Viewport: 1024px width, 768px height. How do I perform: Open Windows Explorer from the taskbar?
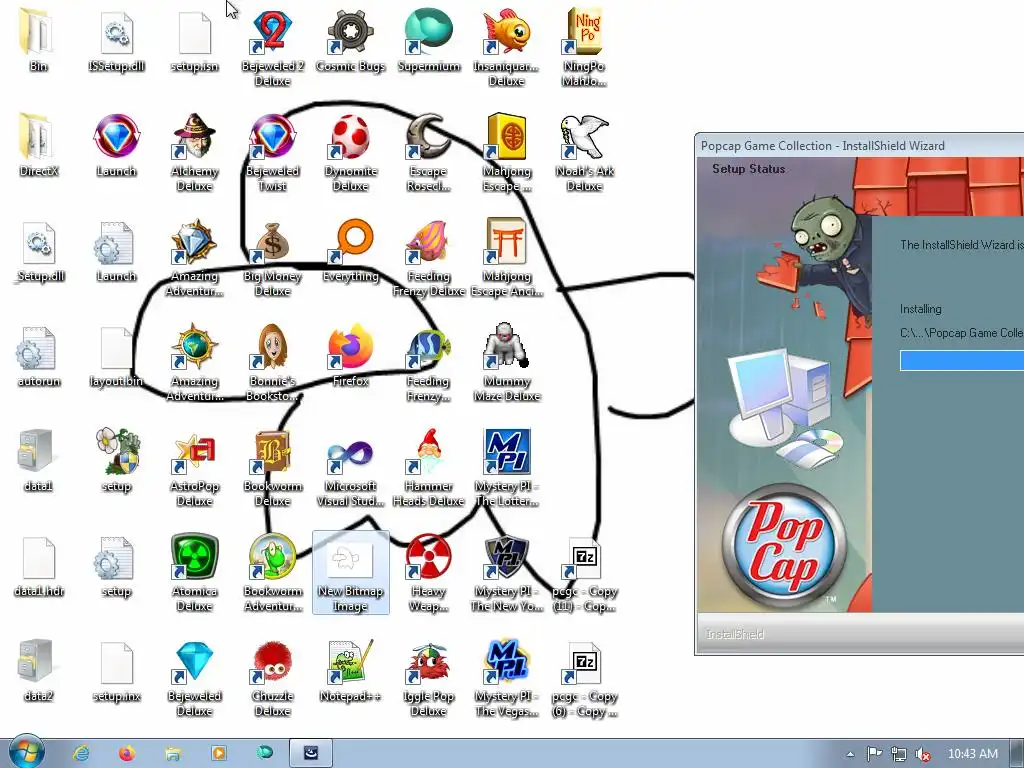[172, 753]
